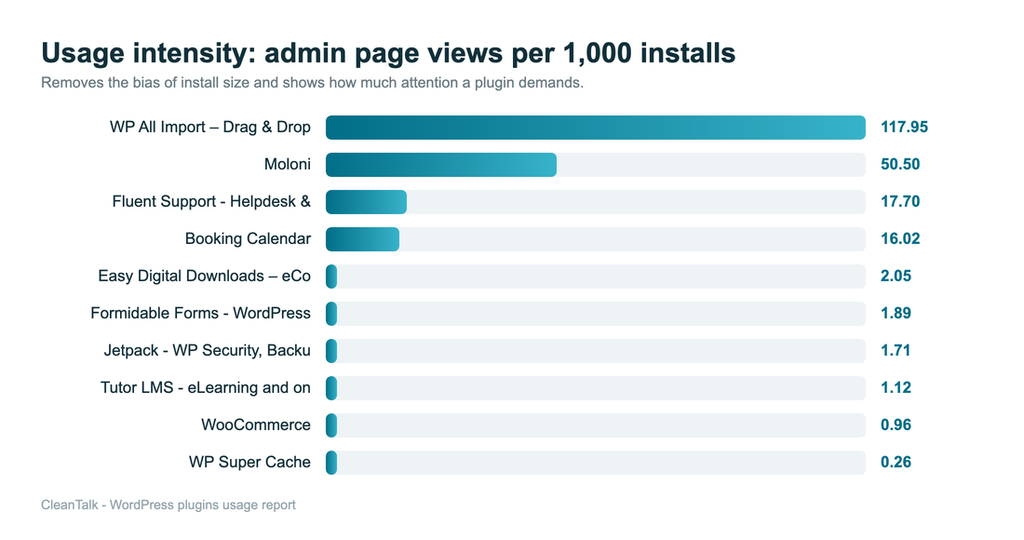Click the value 2.05
The width and height of the screenshot is (1024, 540).
coord(895,276)
